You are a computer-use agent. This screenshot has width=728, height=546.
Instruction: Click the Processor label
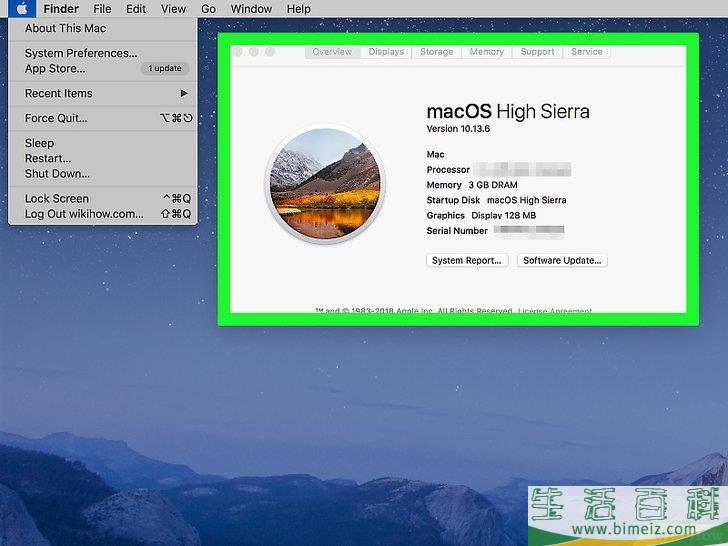tap(448, 169)
